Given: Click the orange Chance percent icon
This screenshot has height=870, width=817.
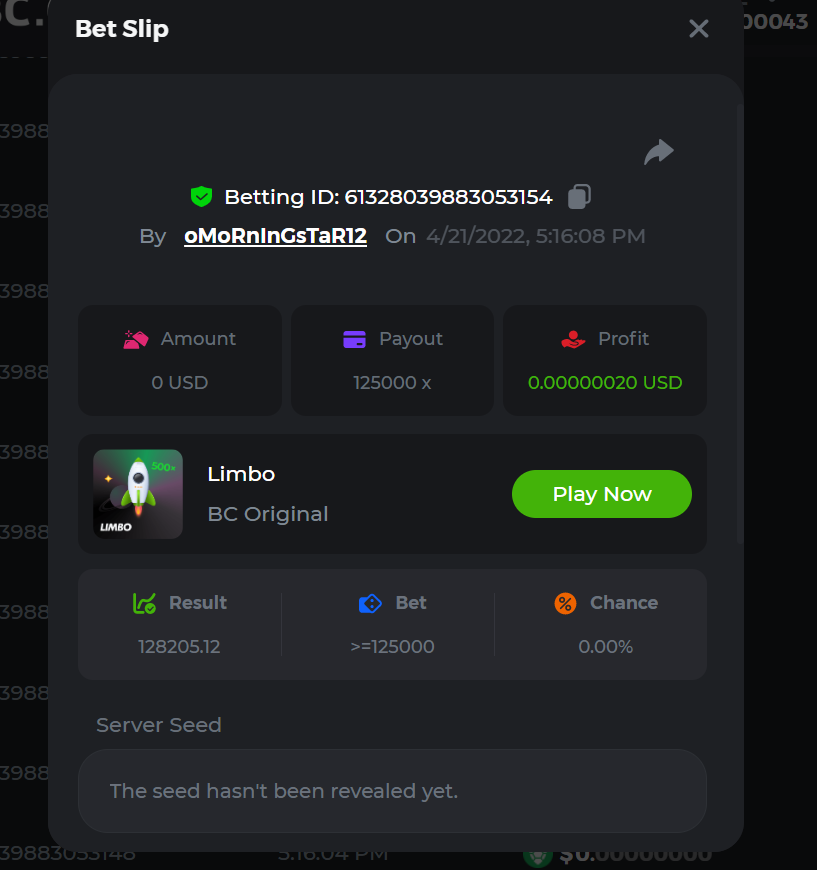Looking at the screenshot, I should (x=565, y=603).
